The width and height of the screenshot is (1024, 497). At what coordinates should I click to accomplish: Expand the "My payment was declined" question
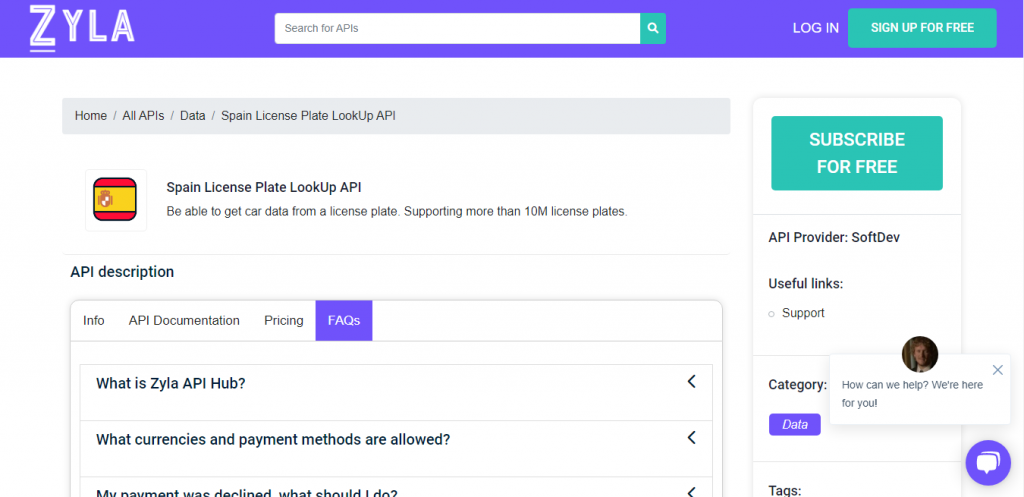396,488
